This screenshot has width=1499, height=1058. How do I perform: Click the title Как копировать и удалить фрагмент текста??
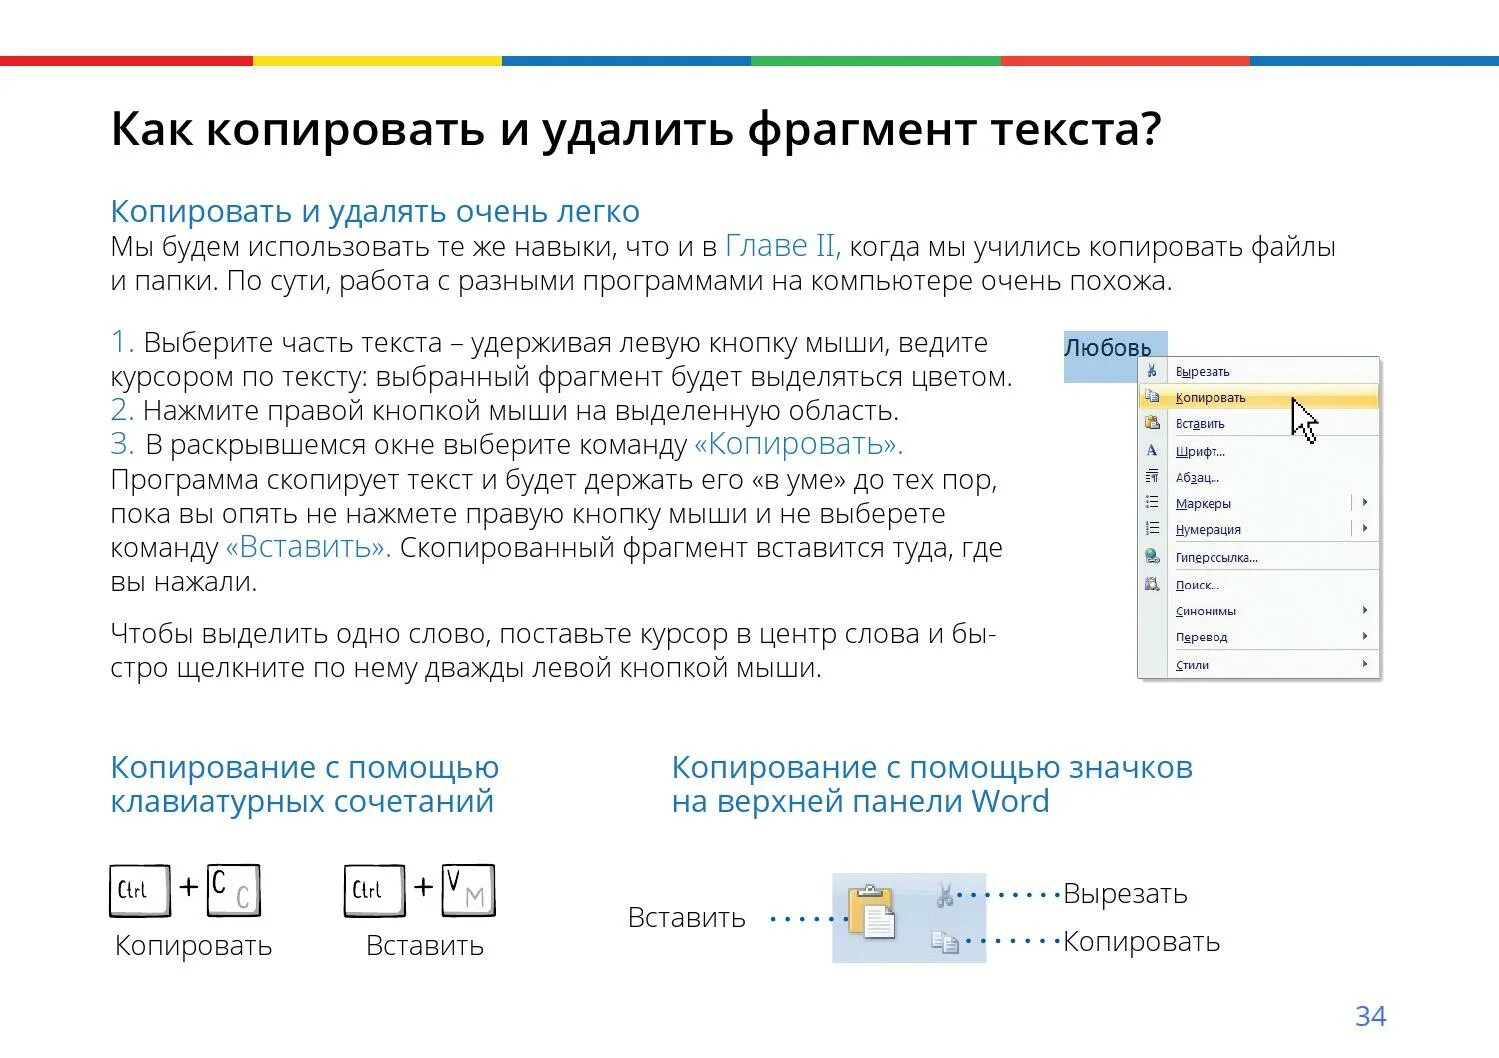tap(636, 130)
